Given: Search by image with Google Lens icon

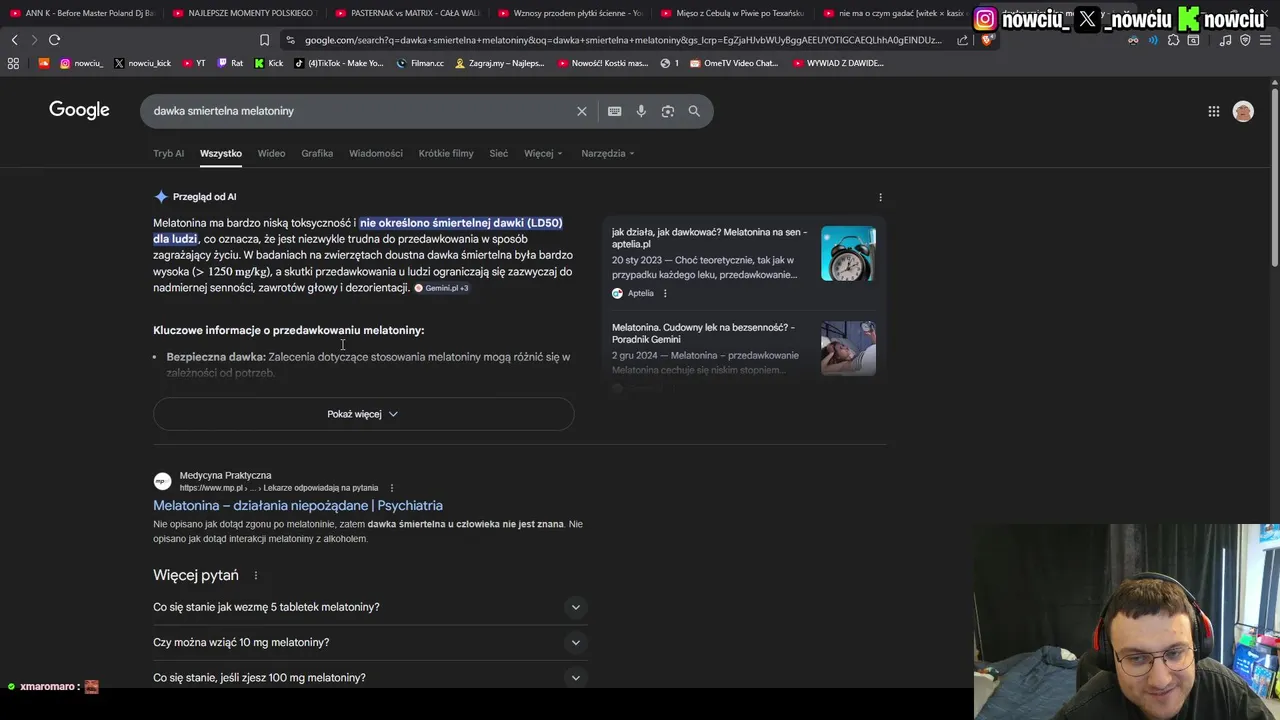Looking at the screenshot, I should pos(668,111).
